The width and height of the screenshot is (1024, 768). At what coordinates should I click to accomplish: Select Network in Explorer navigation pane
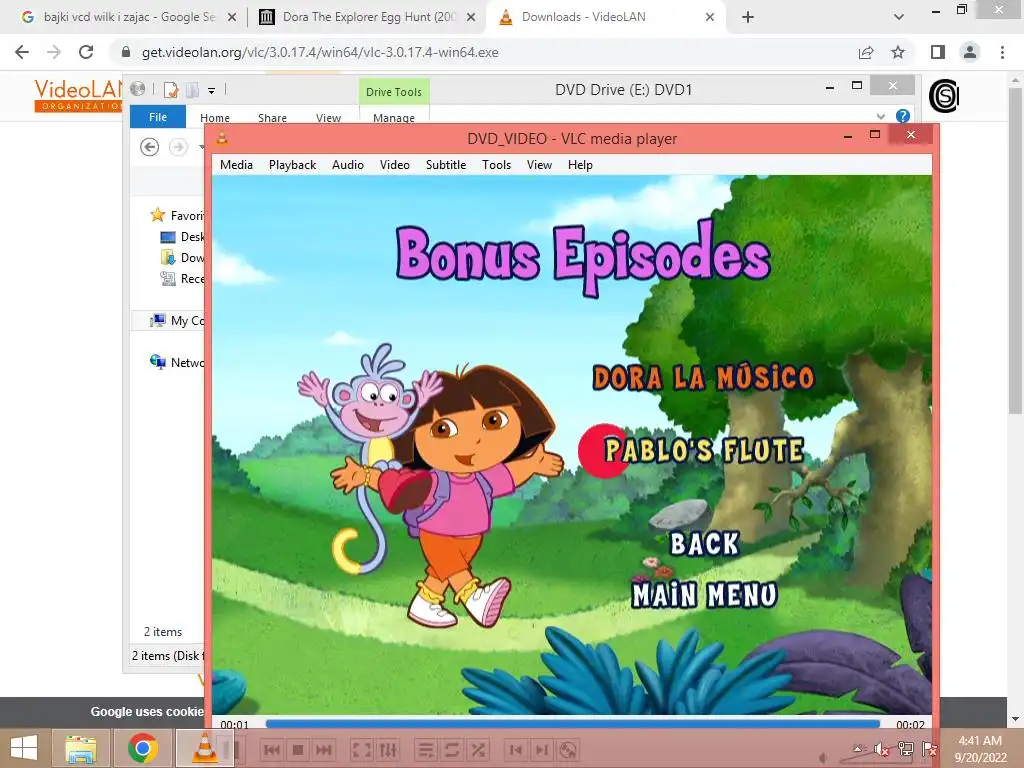pyautogui.click(x=177, y=362)
